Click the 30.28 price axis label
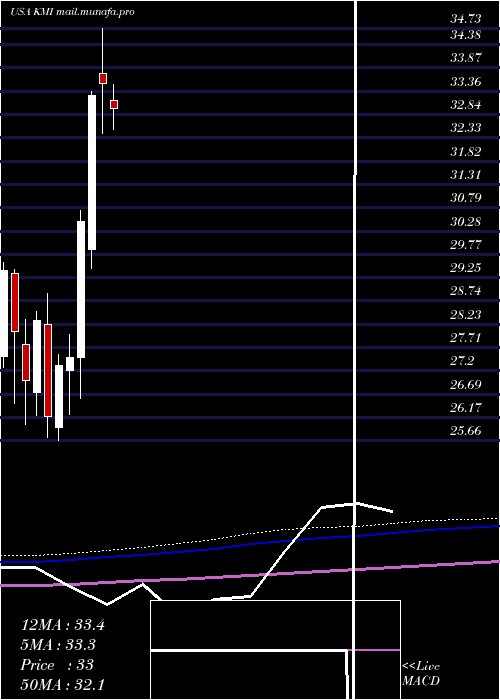500x700 pixels. coord(466,221)
